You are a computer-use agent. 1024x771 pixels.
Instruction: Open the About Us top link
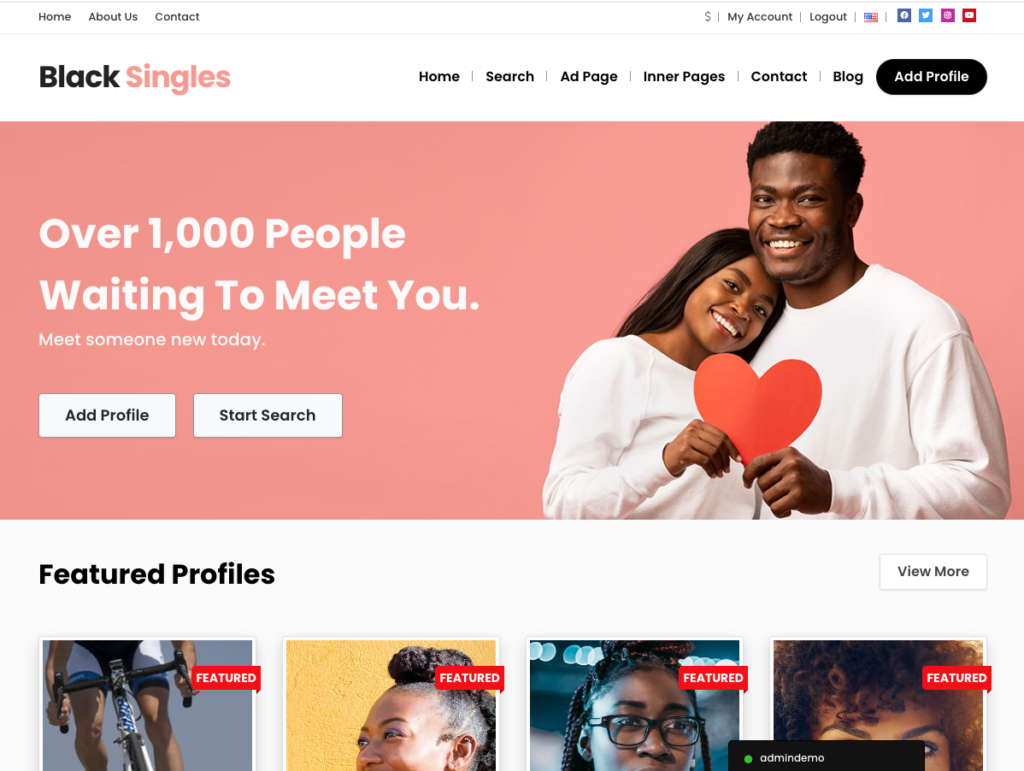point(113,17)
